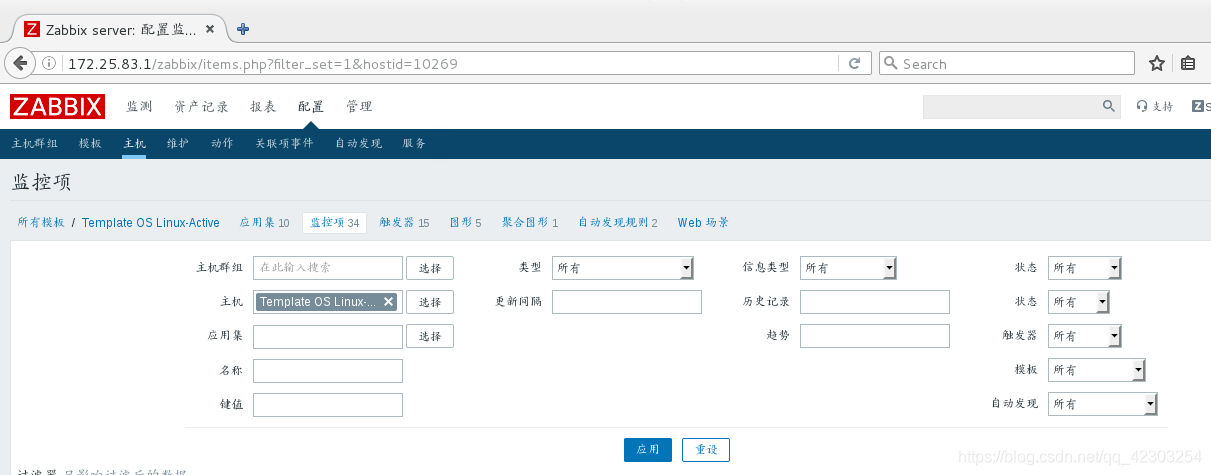This screenshot has height=475, width=1211.
Task: Click the 重设 reset button
Action: pos(706,449)
